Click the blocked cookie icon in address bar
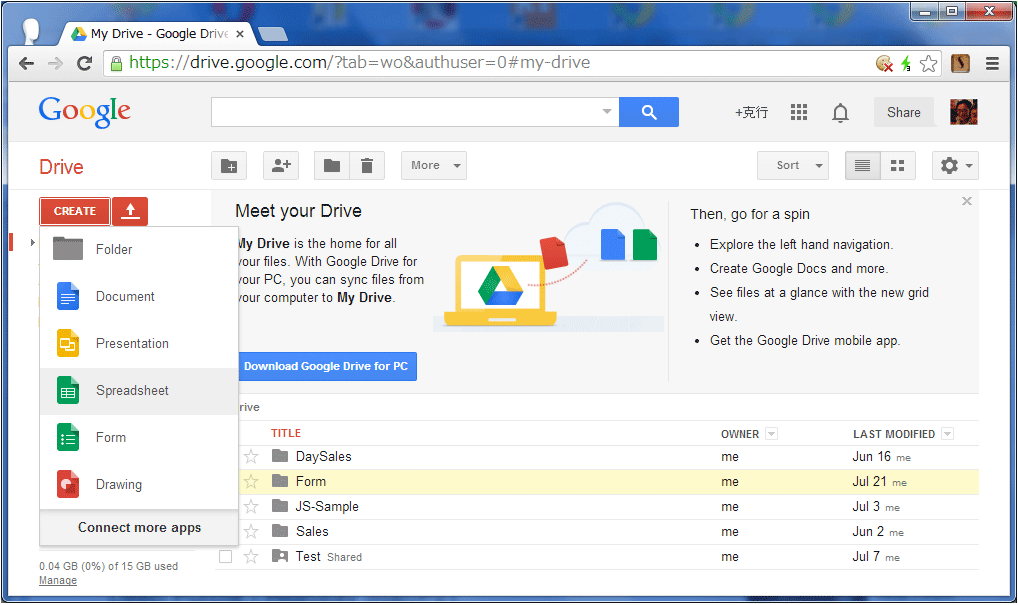 click(x=884, y=63)
